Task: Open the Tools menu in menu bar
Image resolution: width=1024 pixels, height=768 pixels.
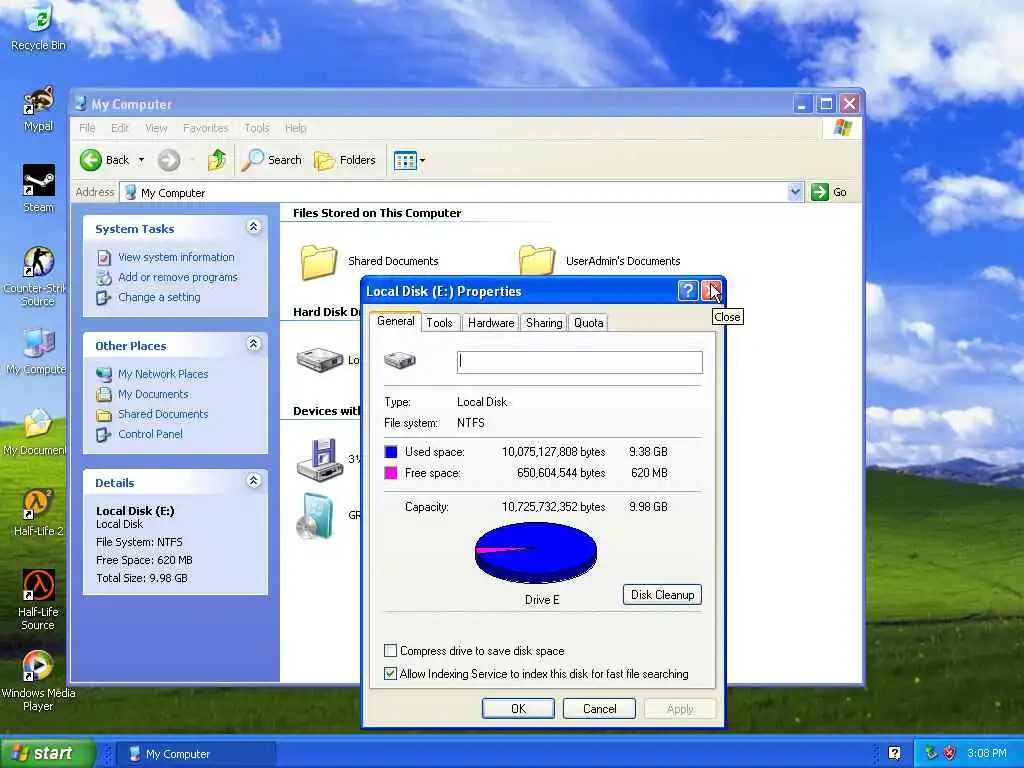Action: tap(257, 128)
